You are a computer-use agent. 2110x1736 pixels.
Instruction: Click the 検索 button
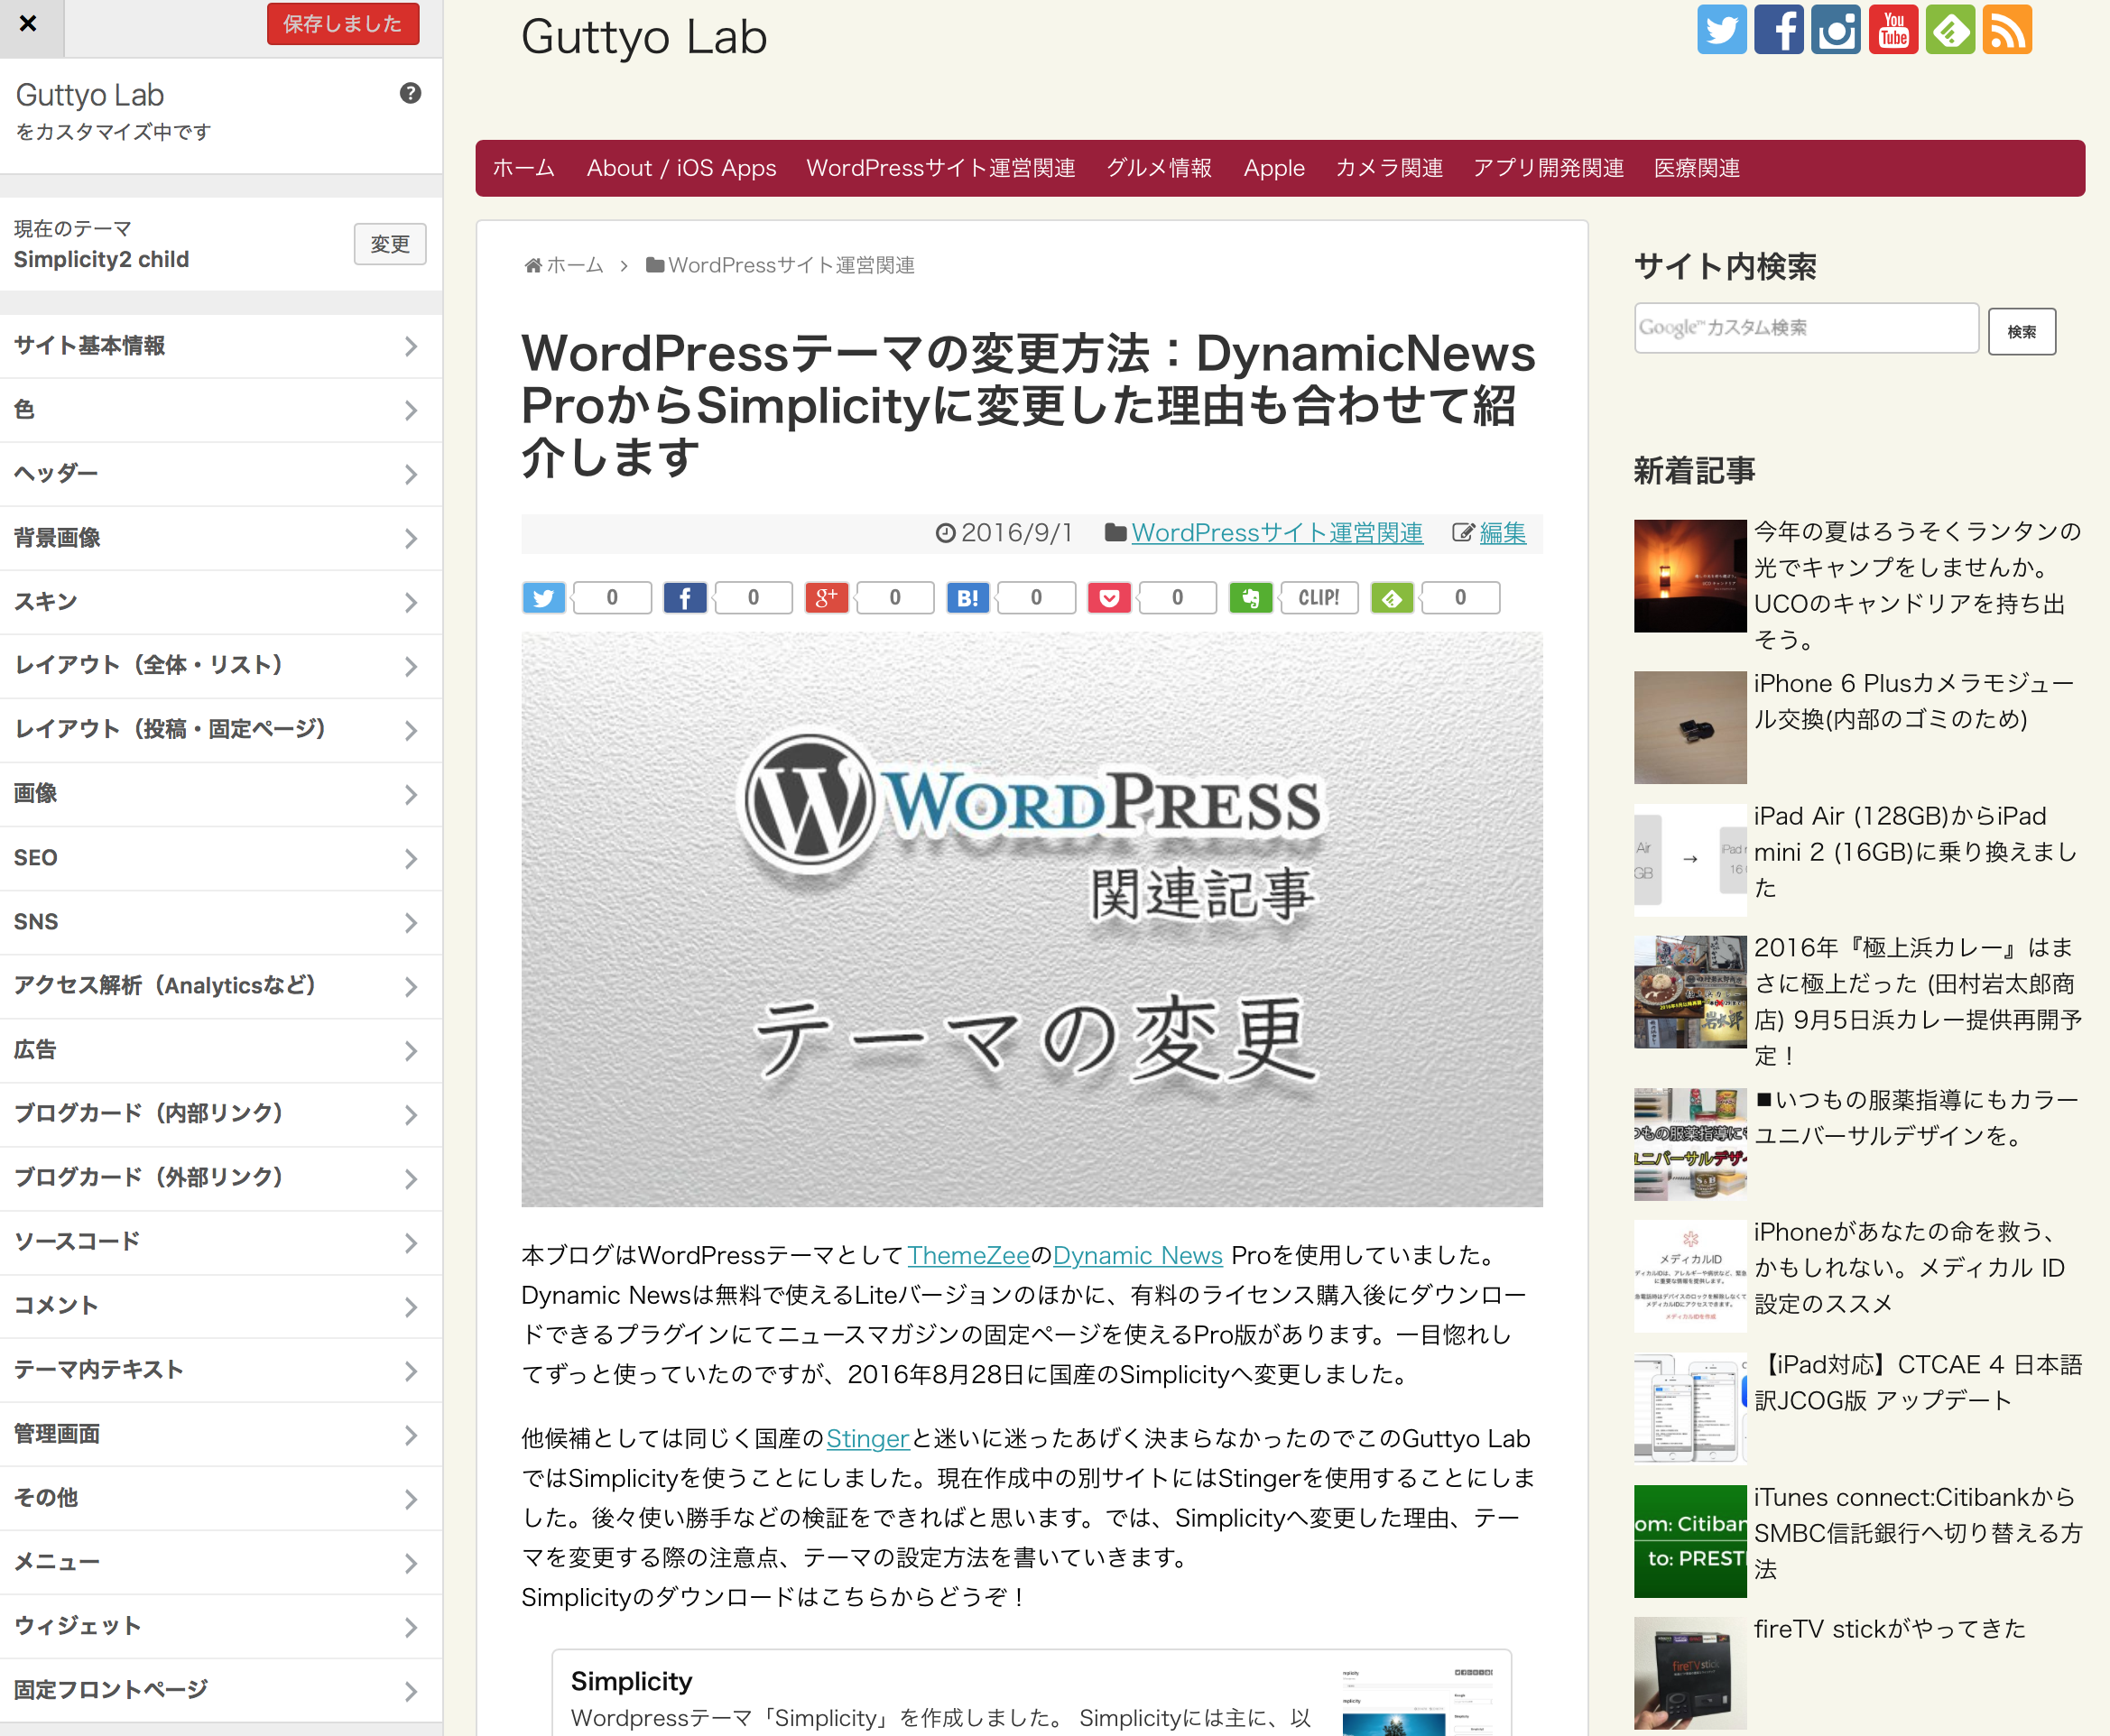pyautogui.click(x=2022, y=332)
